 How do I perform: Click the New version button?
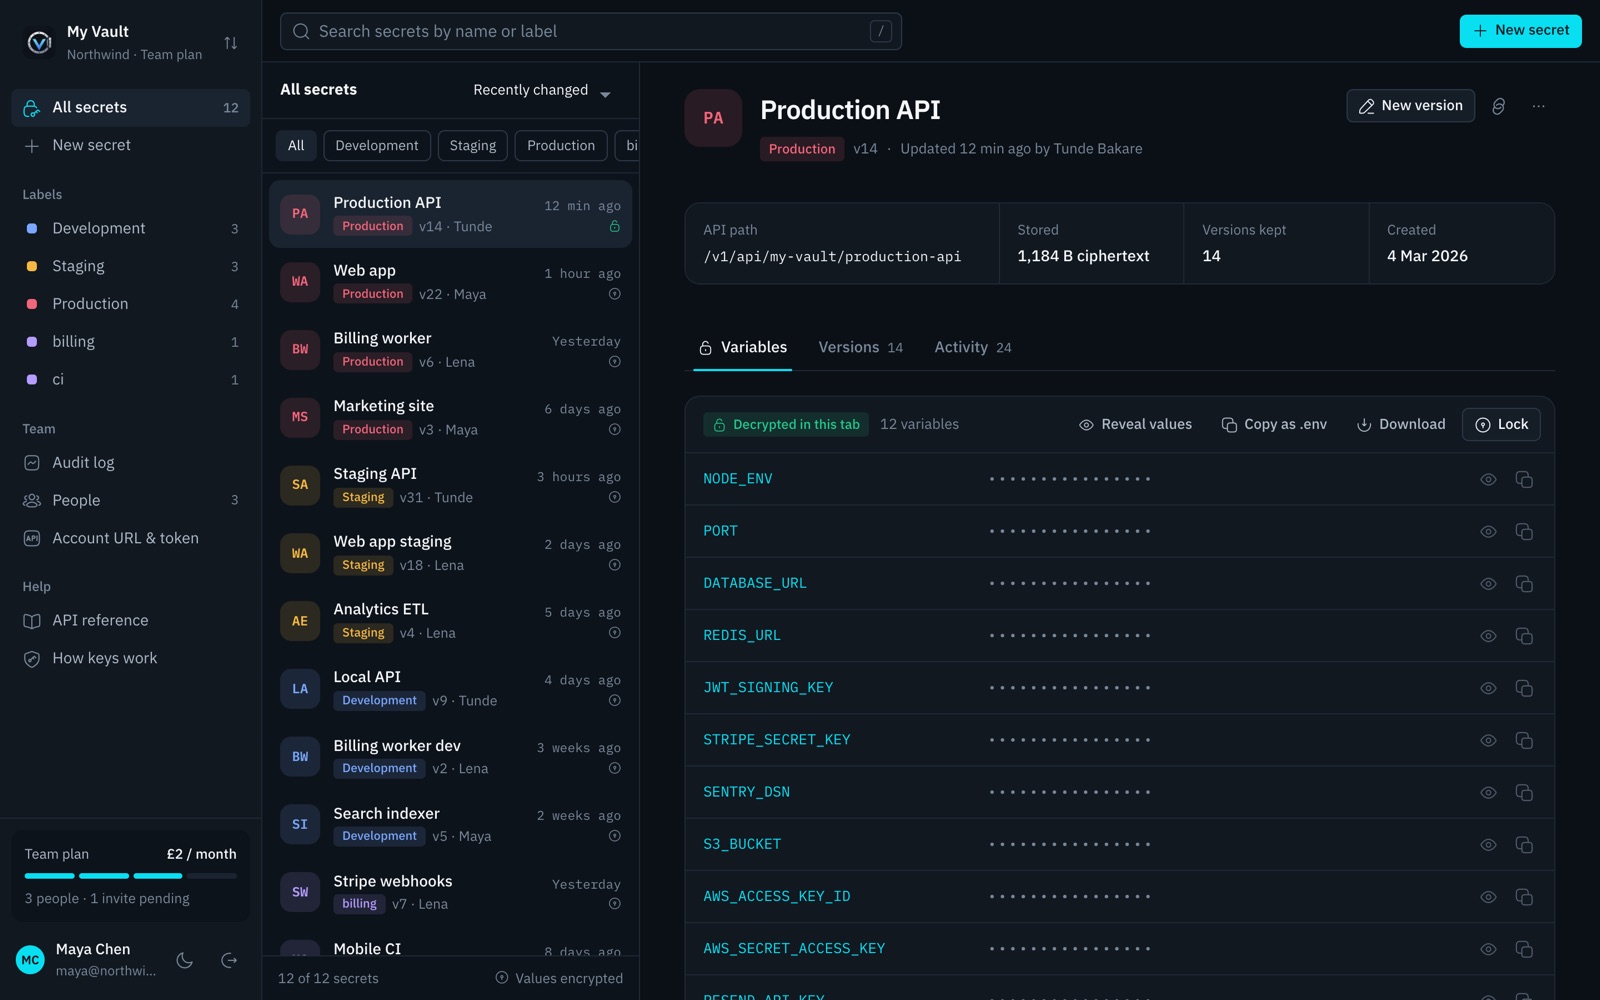click(x=1410, y=106)
